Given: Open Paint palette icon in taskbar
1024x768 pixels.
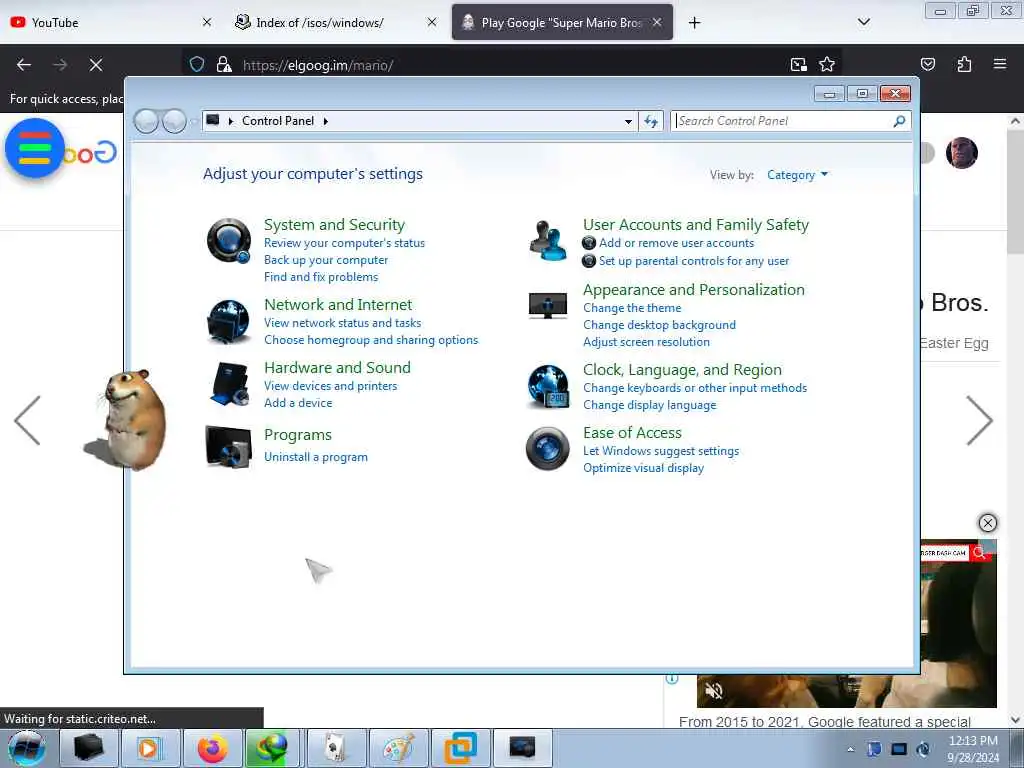Looking at the screenshot, I should pyautogui.click(x=398, y=748).
